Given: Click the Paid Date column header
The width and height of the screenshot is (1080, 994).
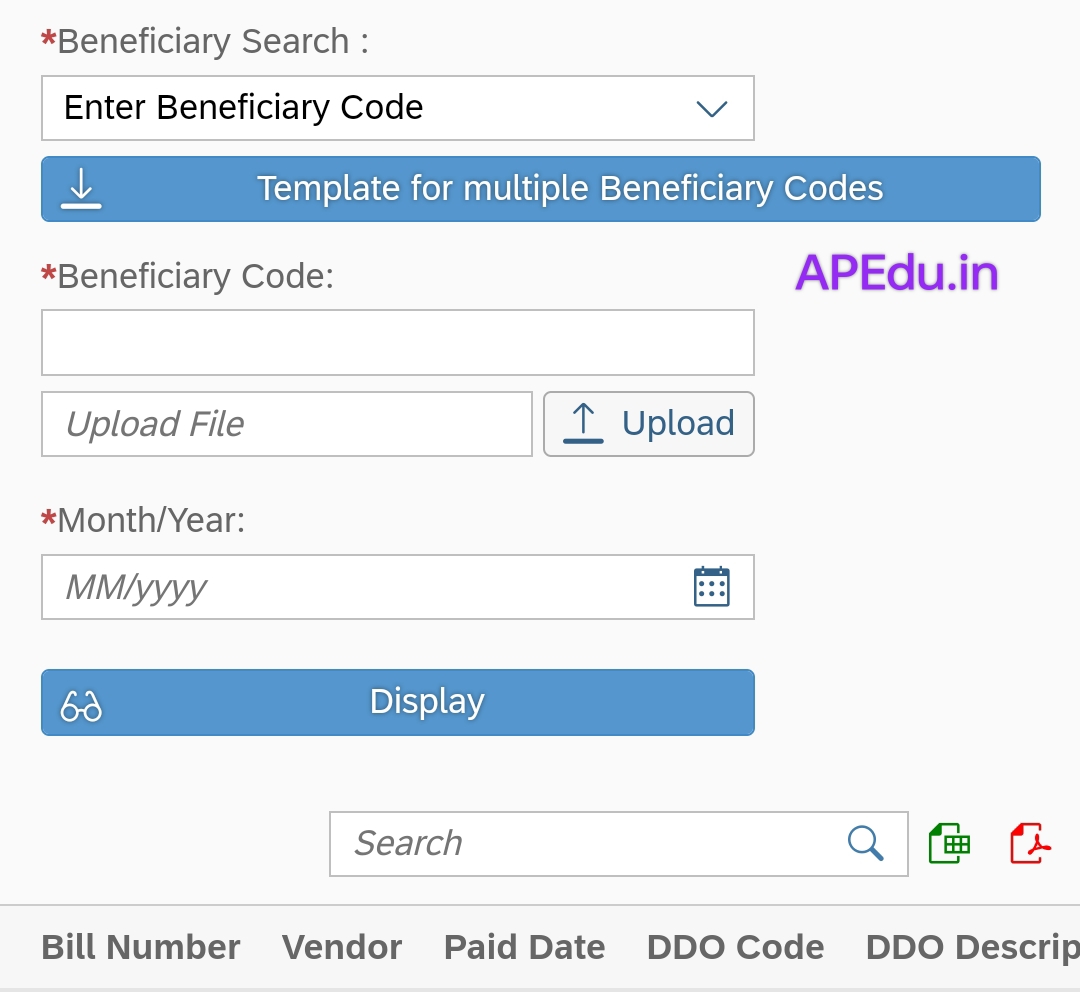Looking at the screenshot, I should coord(524,947).
